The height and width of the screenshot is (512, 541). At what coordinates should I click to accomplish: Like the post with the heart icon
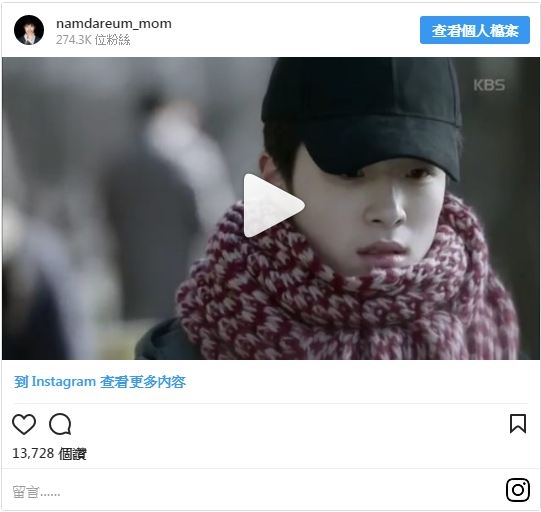click(x=24, y=424)
